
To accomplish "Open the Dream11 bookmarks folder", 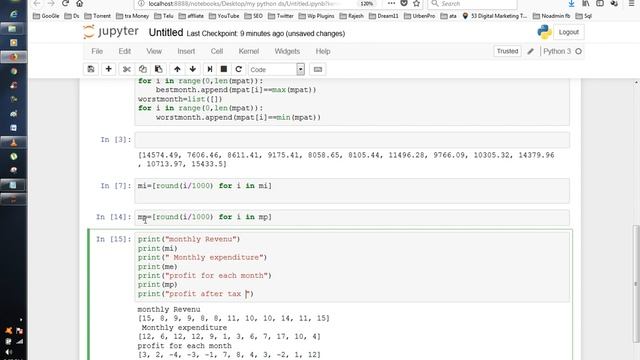I will click(x=384, y=16).
